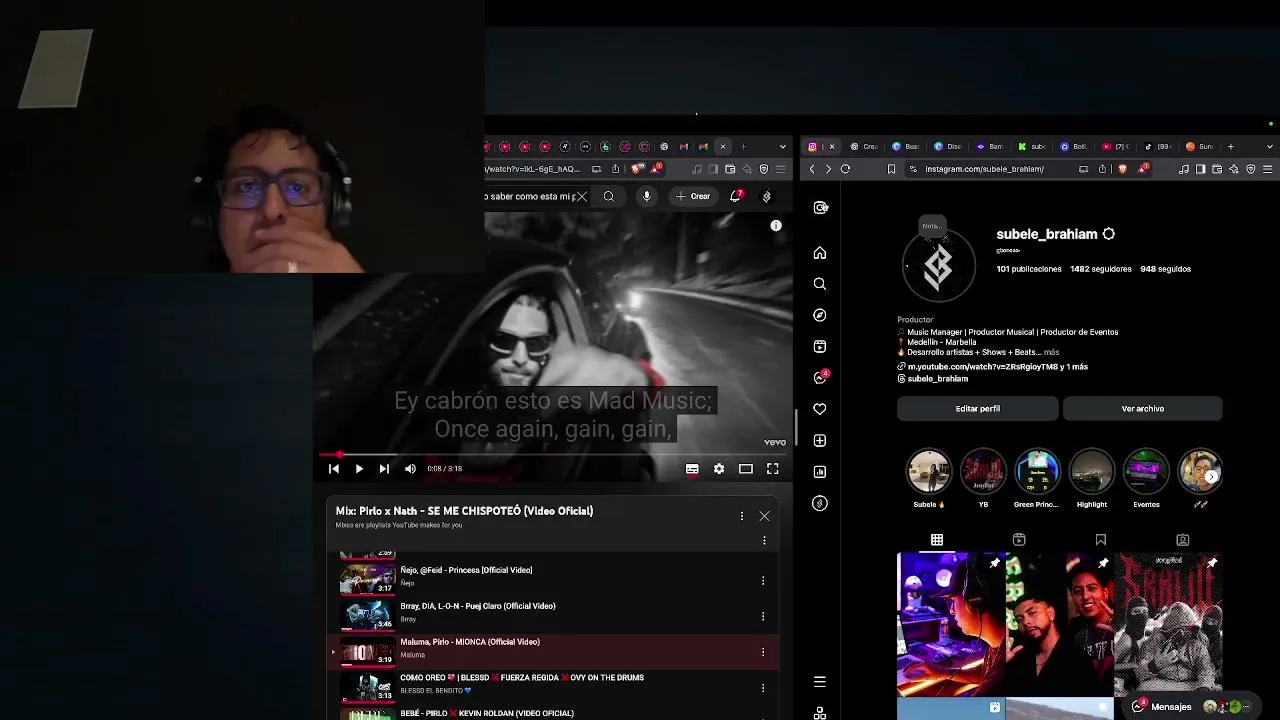Open options for Maluma MIONCA row
The height and width of the screenshot is (720, 1280).
tap(763, 652)
